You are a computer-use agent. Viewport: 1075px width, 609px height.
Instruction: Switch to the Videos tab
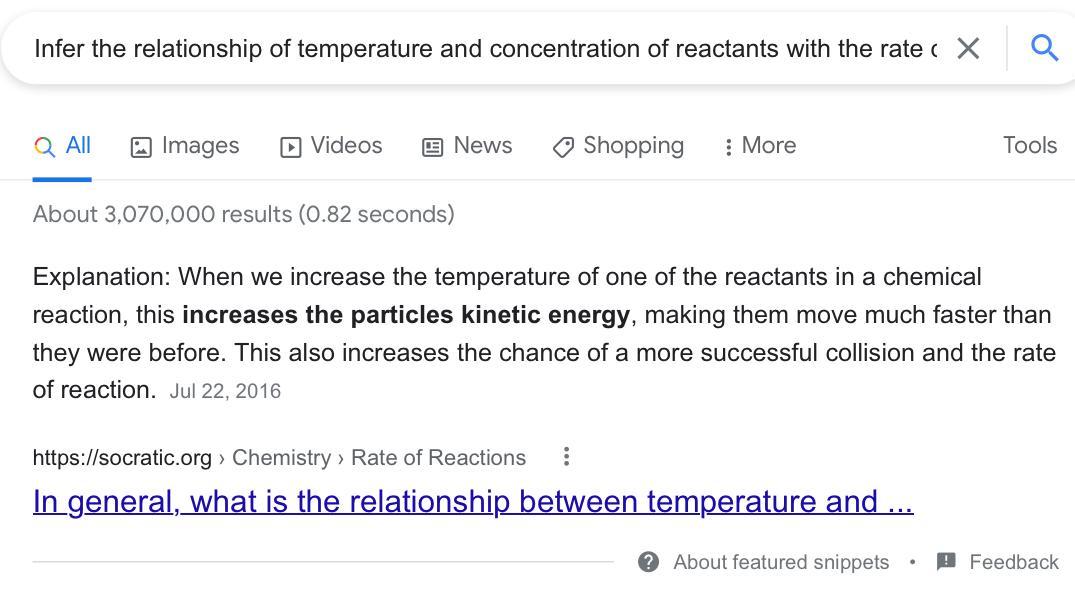(346, 145)
